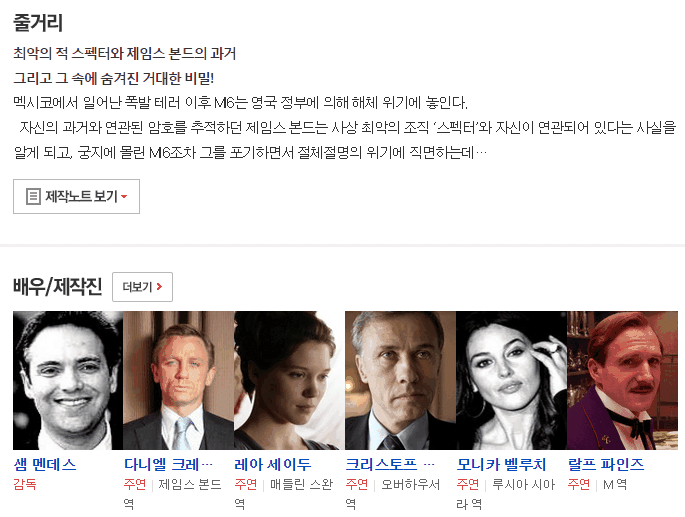Expand the 제작노트 보기 dropdown button
Image resolution: width=685 pixels, height=517 pixels.
[x=76, y=196]
